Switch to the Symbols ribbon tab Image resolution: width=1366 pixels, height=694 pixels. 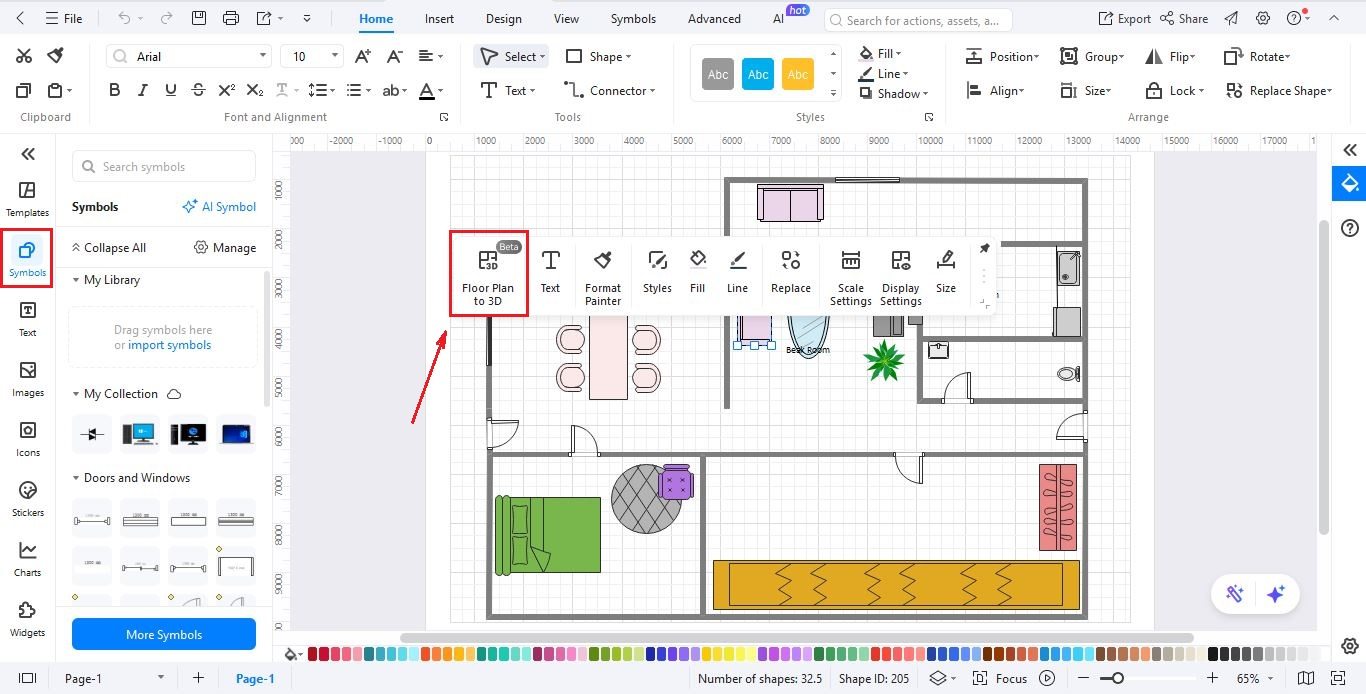(633, 18)
